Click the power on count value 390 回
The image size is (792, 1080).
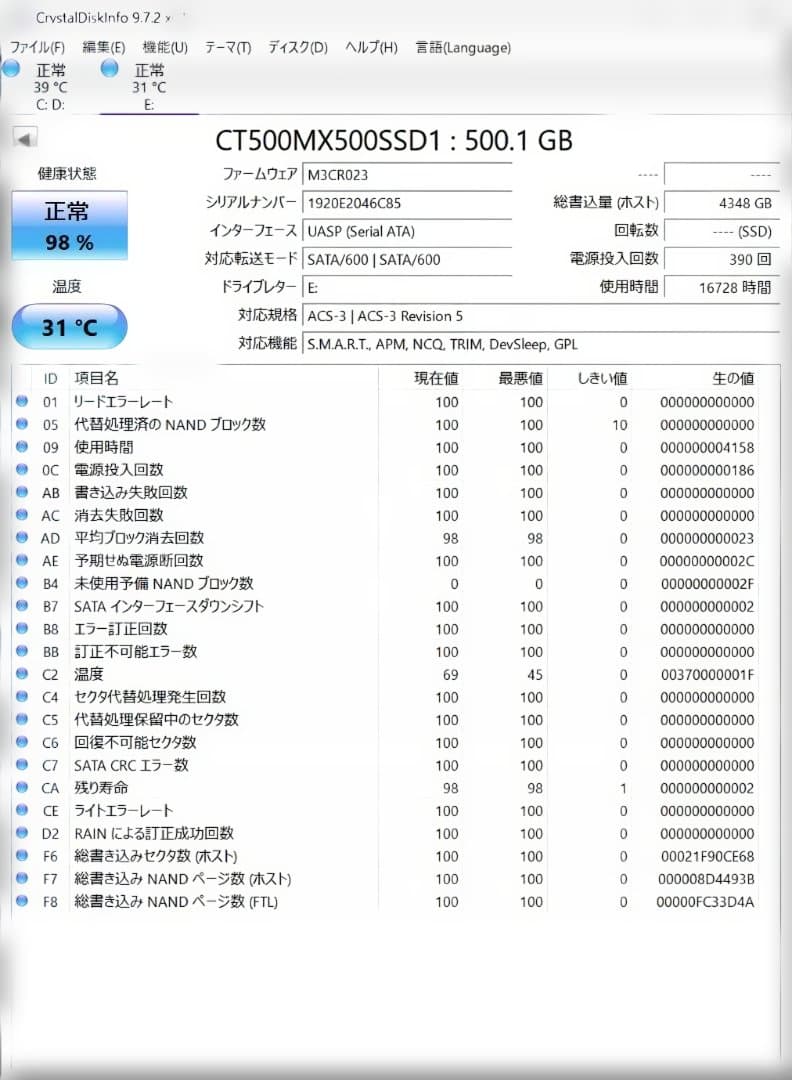tap(722, 260)
